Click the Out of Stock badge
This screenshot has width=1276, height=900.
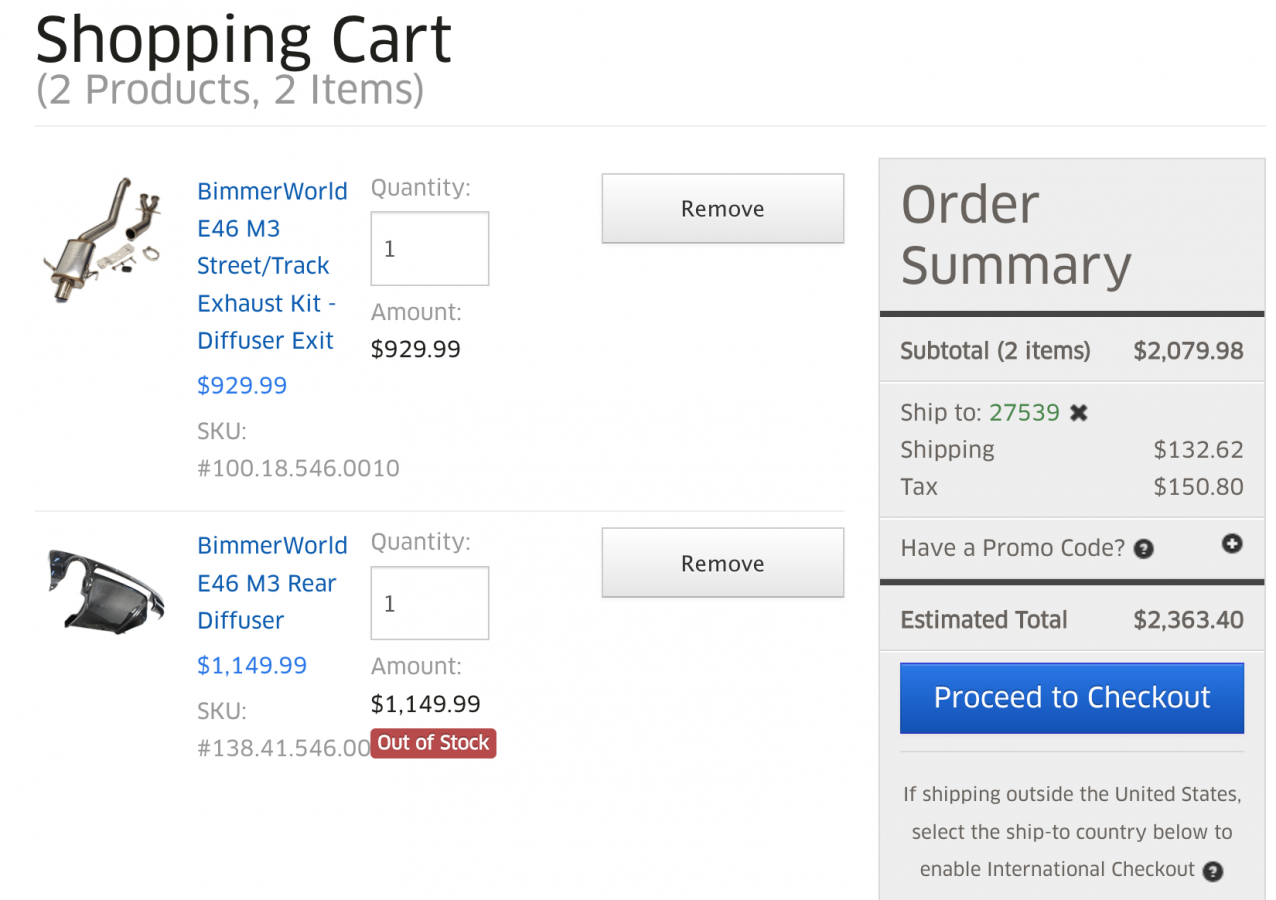[x=433, y=743]
